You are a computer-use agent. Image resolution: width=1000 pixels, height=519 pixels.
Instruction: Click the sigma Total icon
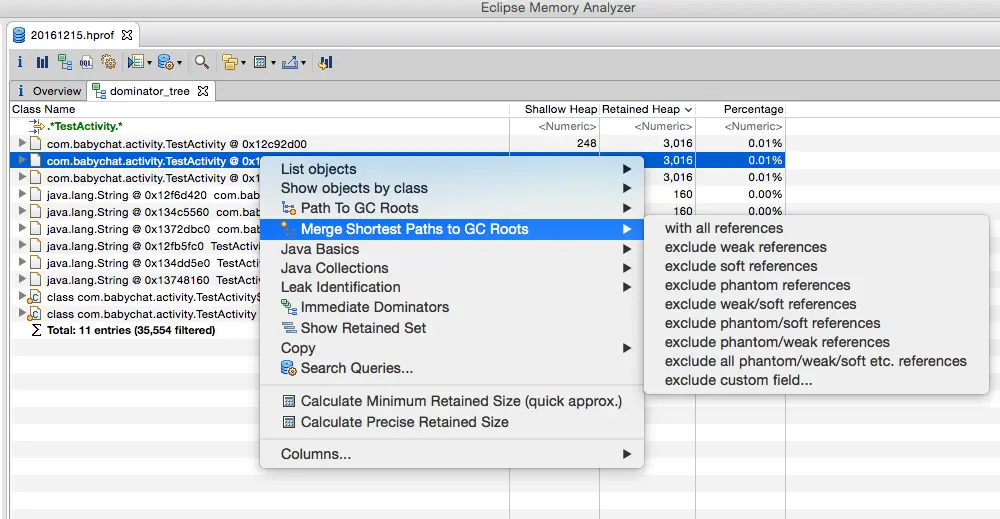click(x=36, y=330)
